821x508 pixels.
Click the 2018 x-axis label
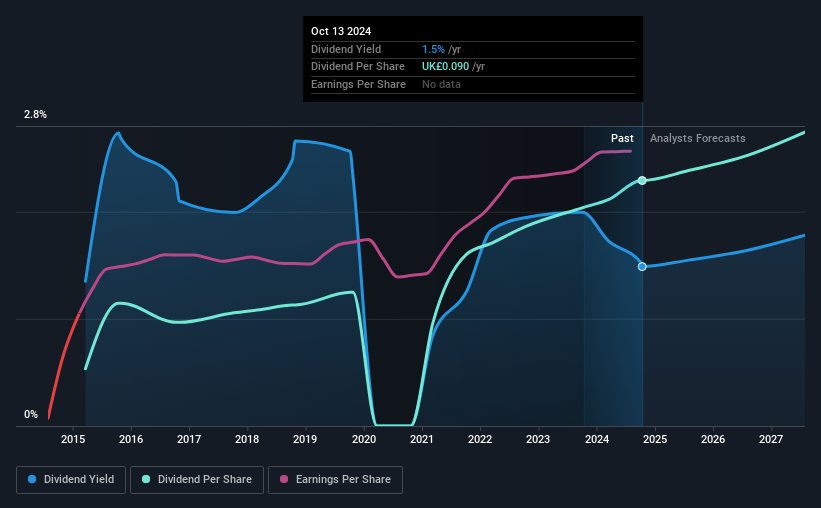click(x=247, y=439)
